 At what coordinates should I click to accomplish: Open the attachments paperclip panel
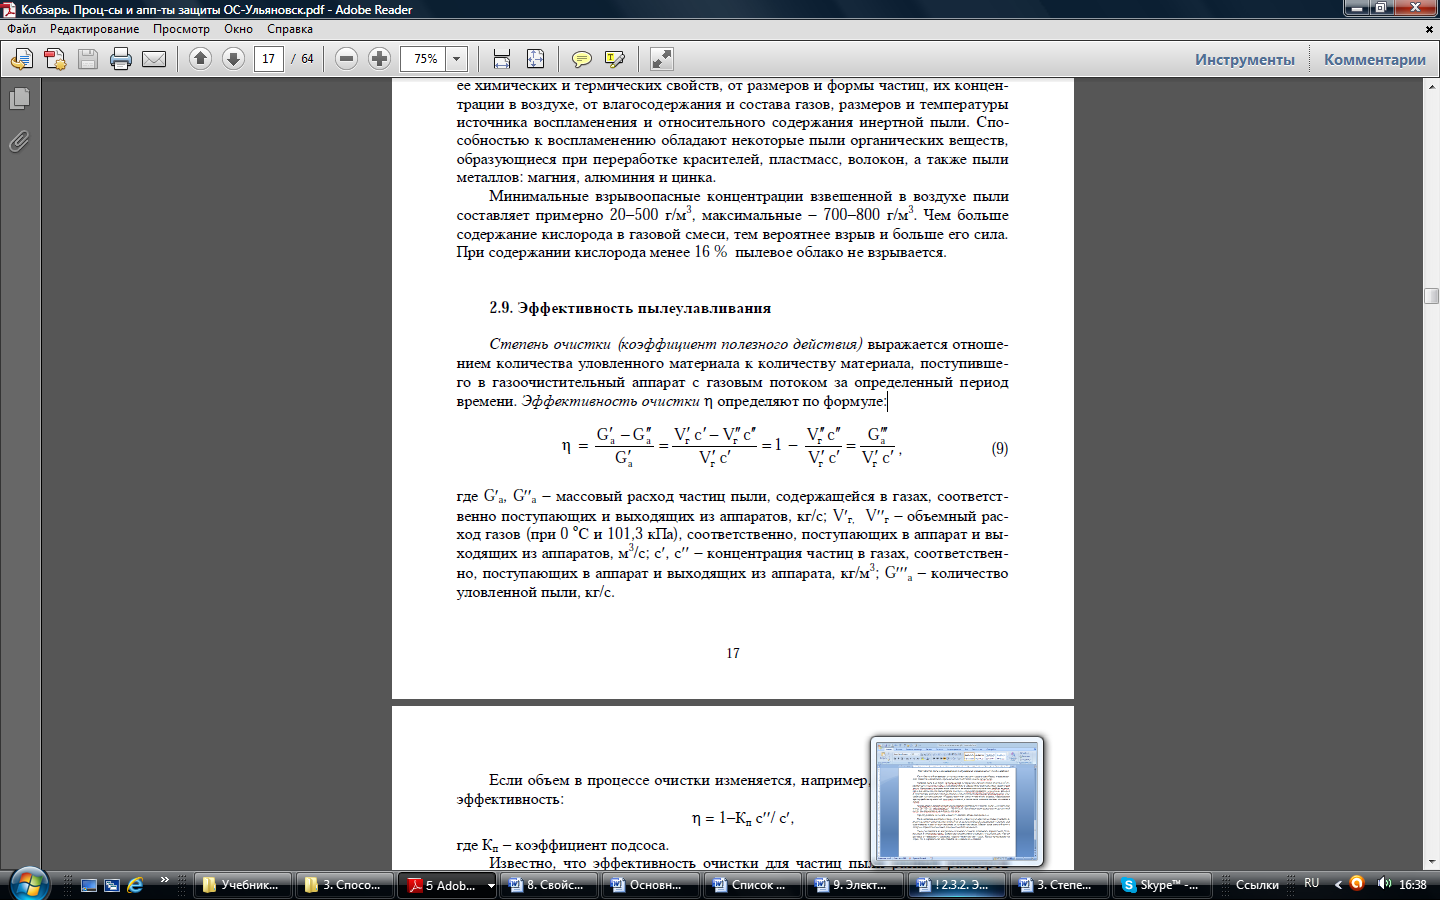19,141
